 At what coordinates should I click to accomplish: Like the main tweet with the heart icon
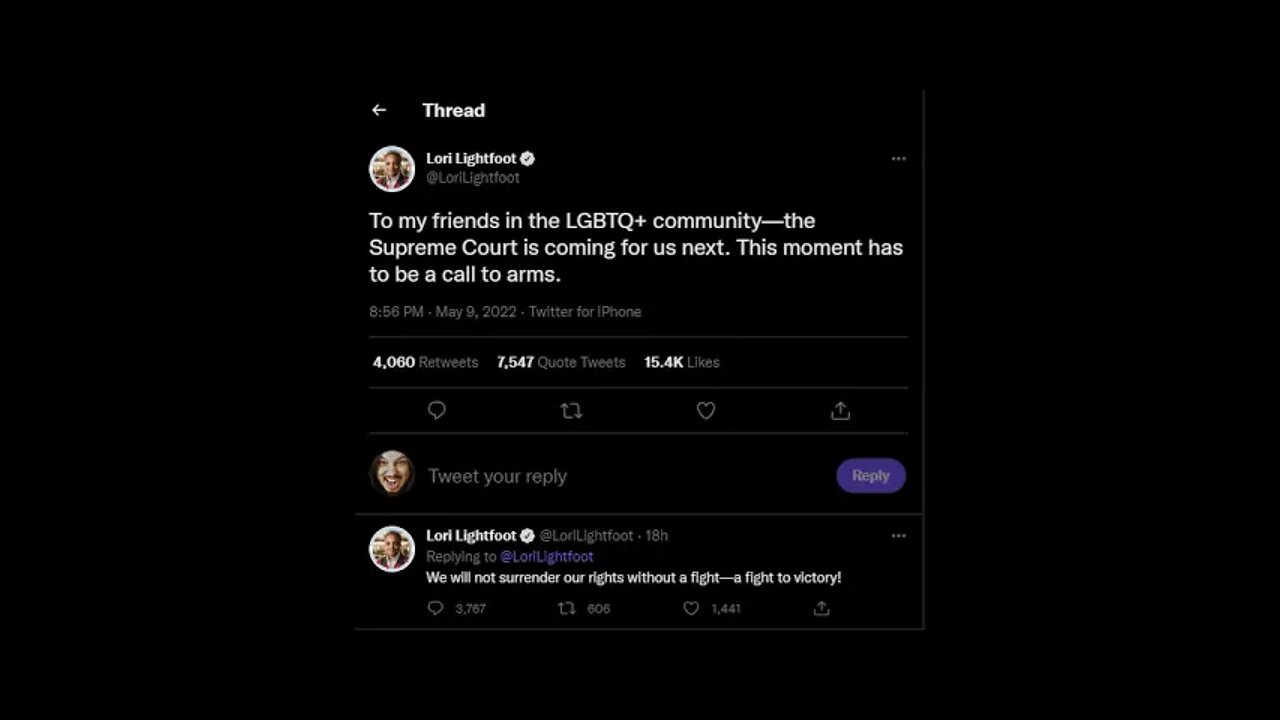tap(706, 410)
